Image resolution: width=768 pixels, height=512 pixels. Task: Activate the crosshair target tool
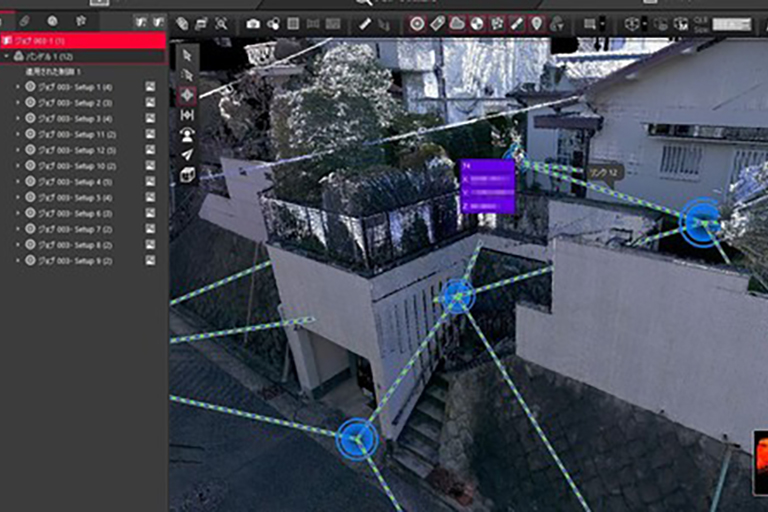pos(186,95)
